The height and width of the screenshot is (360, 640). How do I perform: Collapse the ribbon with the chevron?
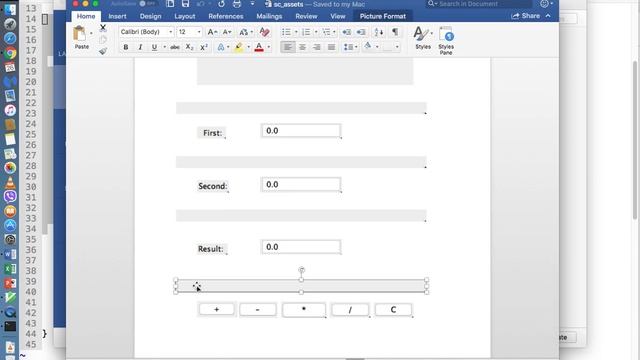(548, 16)
